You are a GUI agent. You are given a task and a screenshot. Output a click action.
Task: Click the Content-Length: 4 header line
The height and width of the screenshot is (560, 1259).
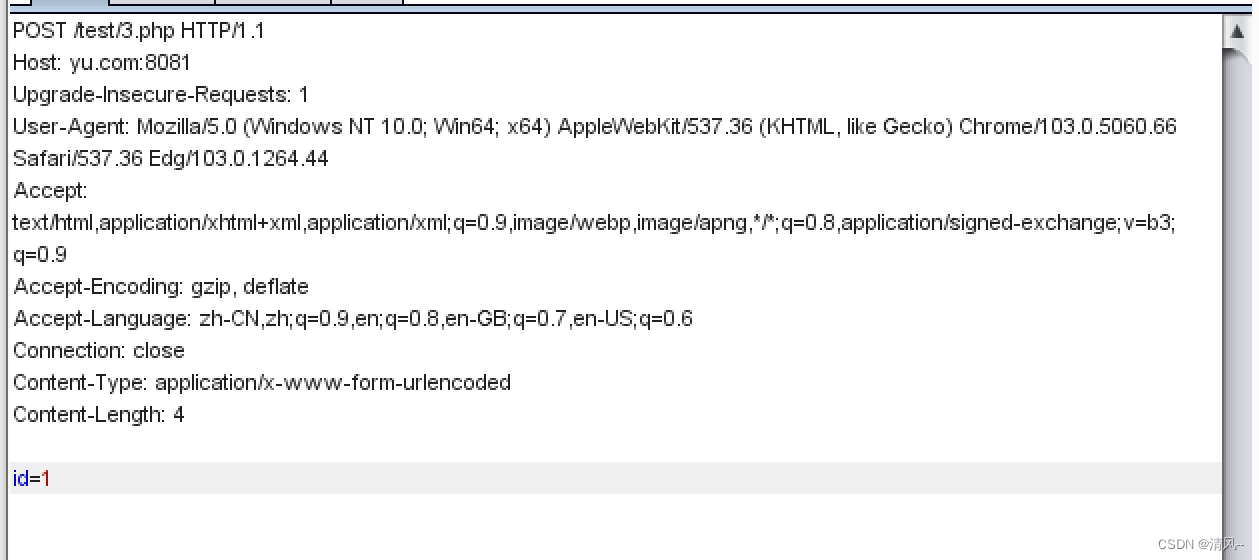pyautogui.click(x=99, y=415)
